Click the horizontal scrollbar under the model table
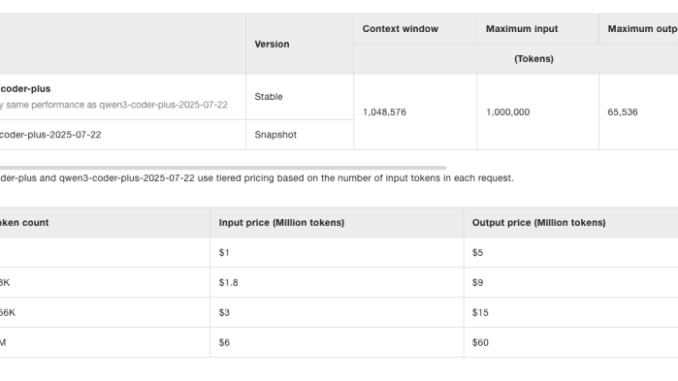The height and width of the screenshot is (381, 678). click(x=223, y=167)
